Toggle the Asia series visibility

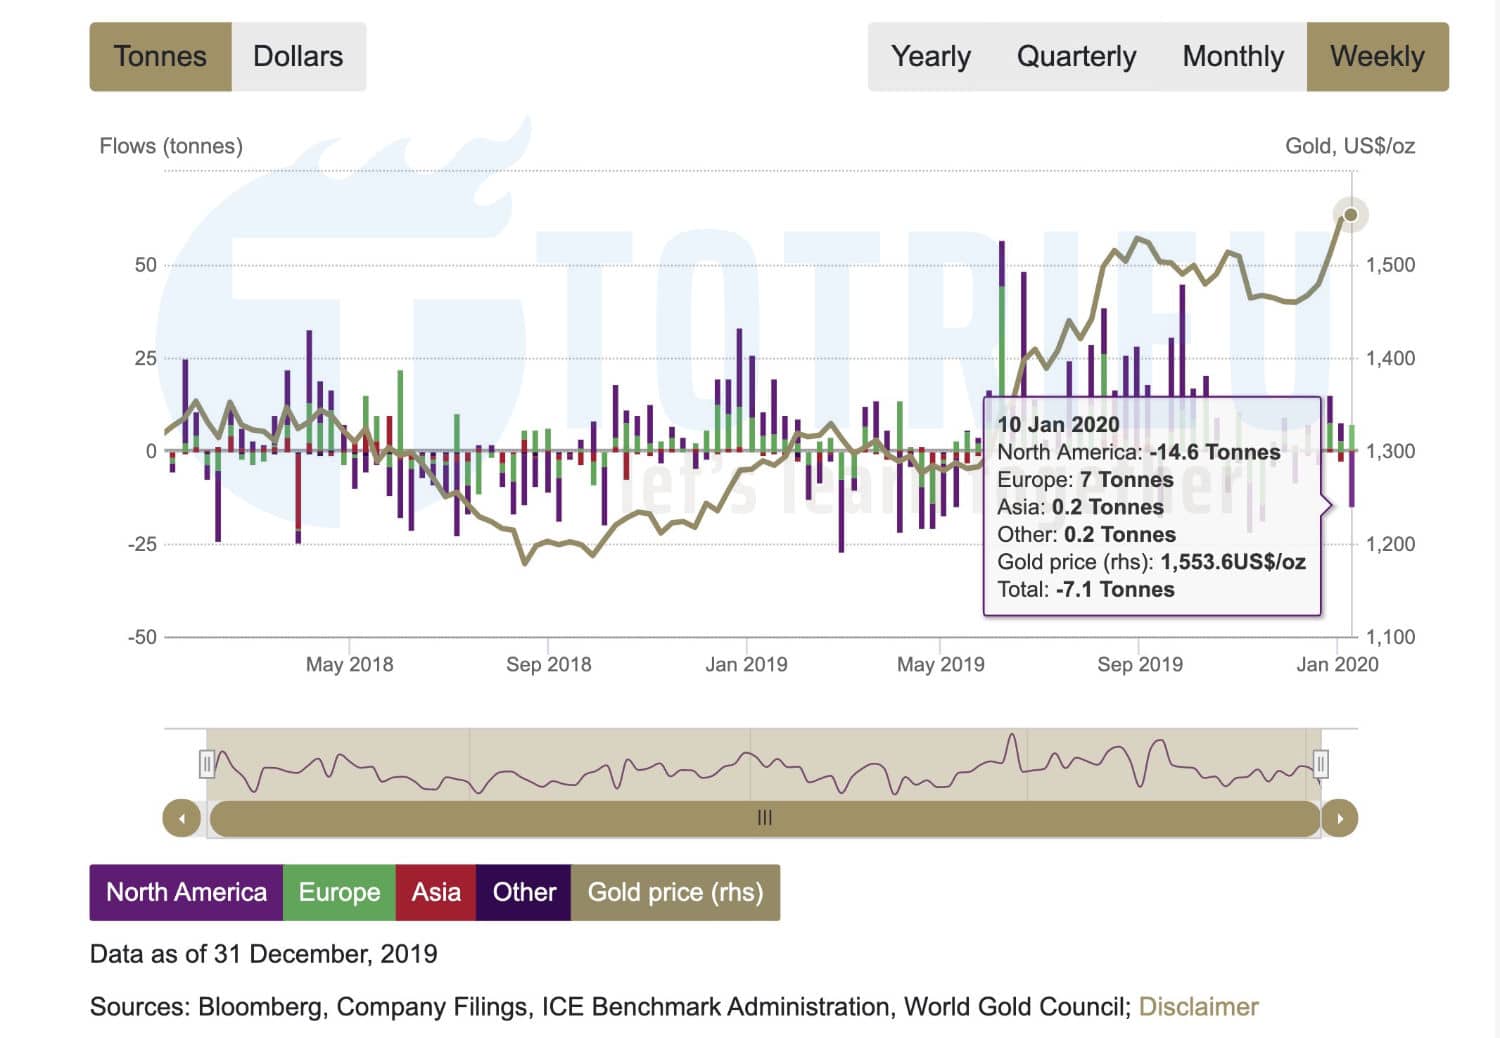435,892
